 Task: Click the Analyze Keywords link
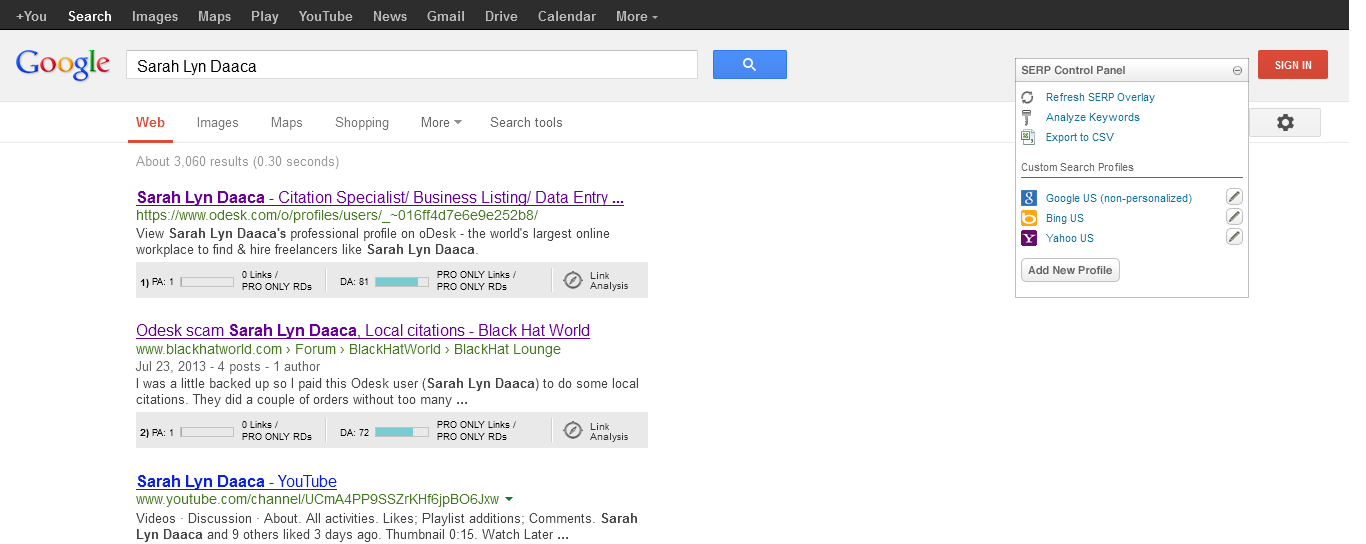pos(1093,117)
